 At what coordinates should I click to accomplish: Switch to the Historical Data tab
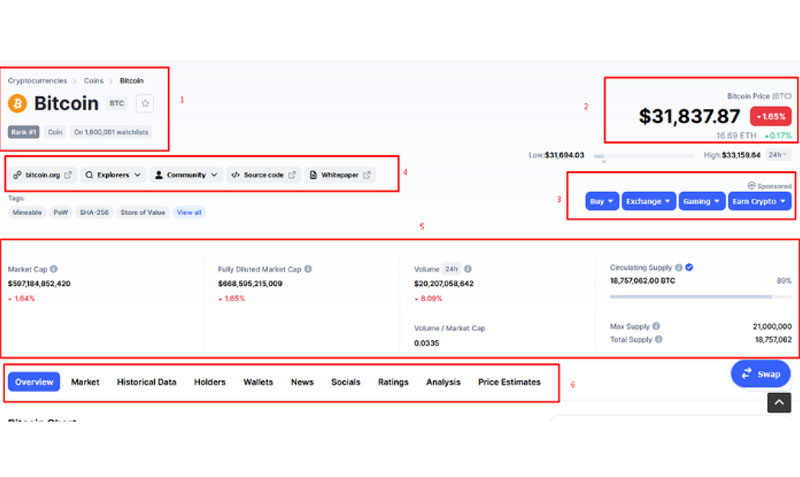point(146,382)
